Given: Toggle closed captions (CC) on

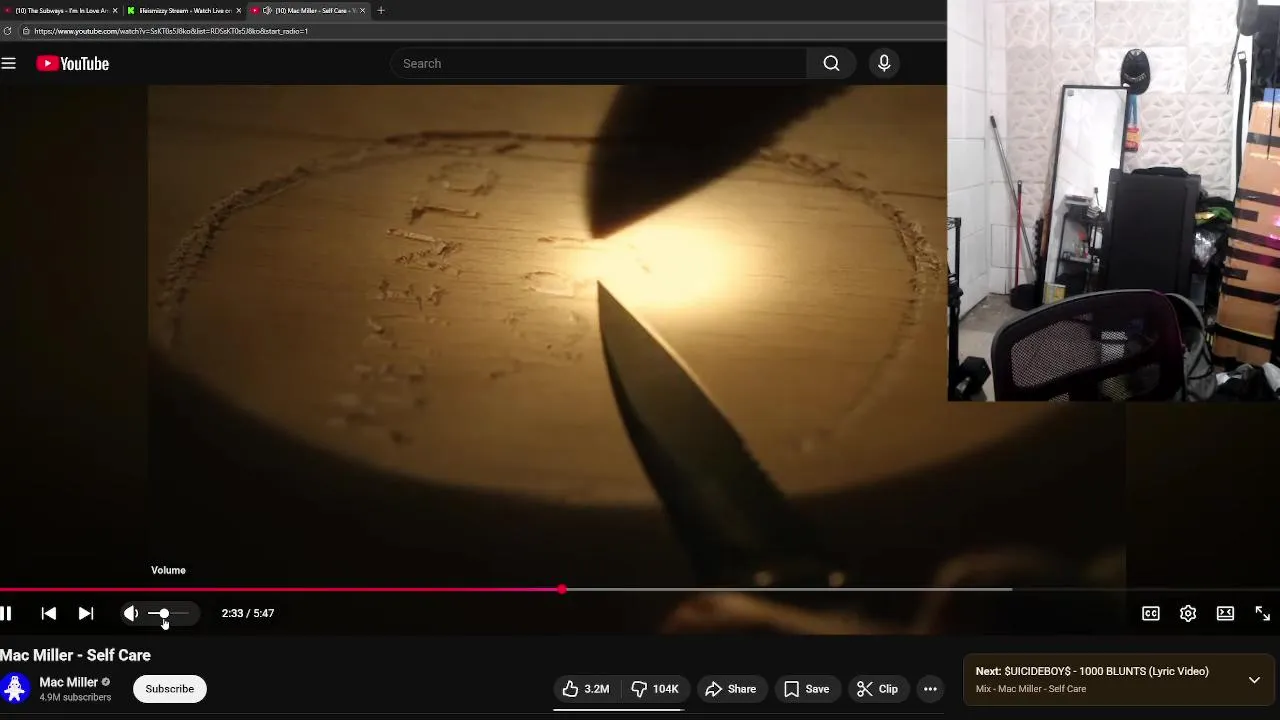Looking at the screenshot, I should click(1151, 613).
